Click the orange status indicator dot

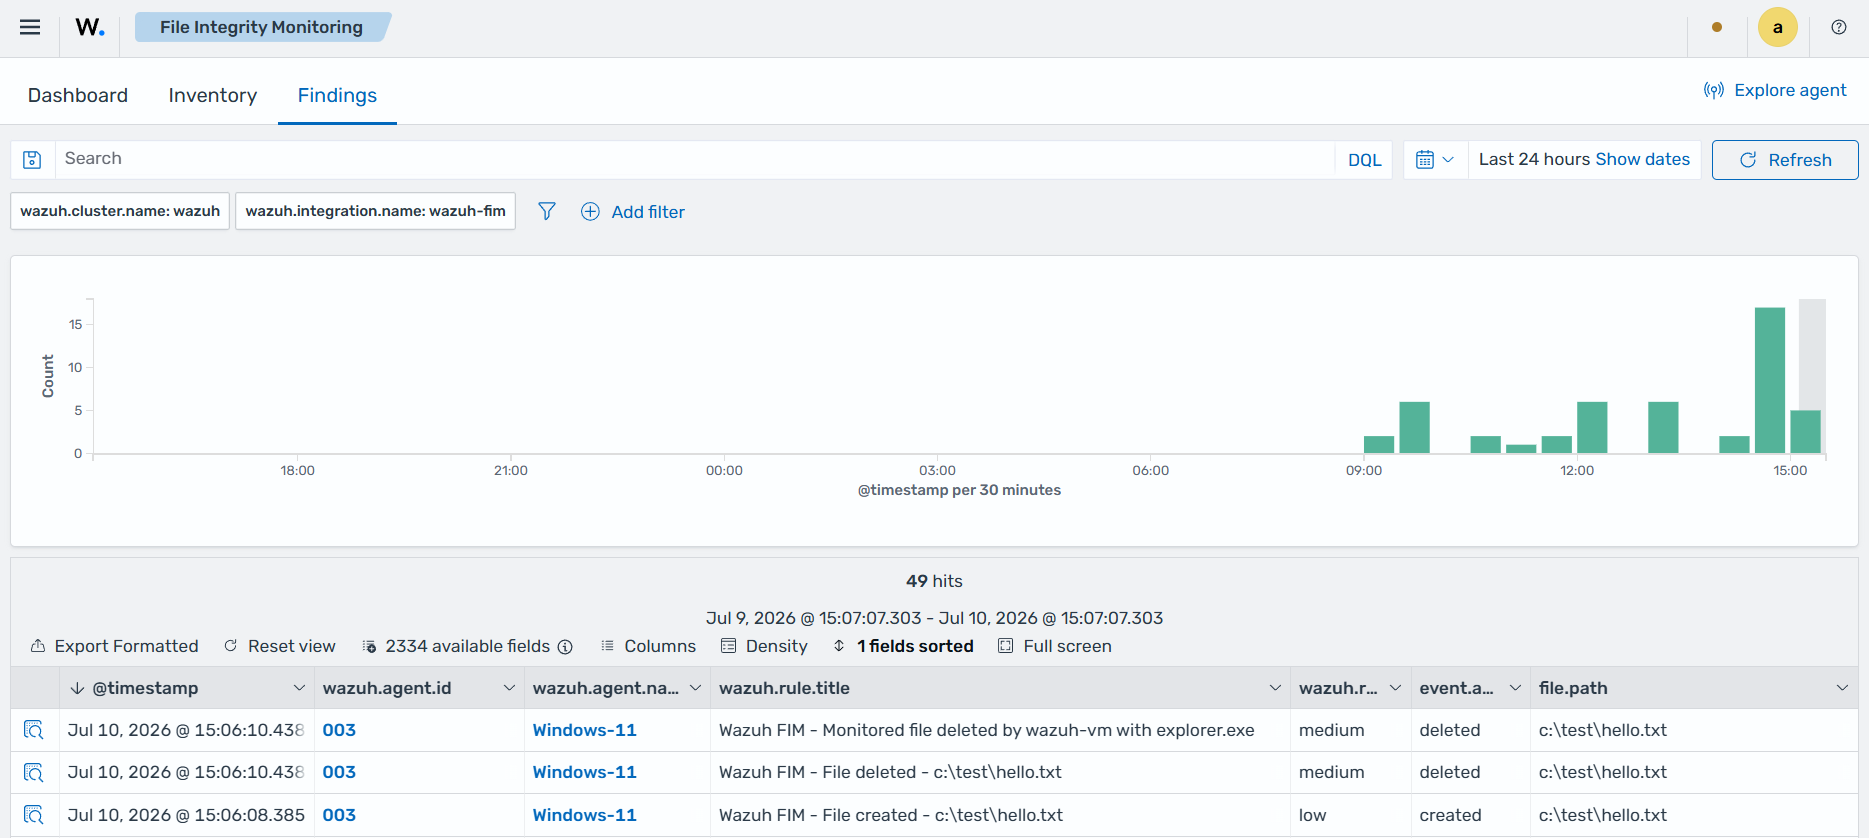click(1717, 27)
